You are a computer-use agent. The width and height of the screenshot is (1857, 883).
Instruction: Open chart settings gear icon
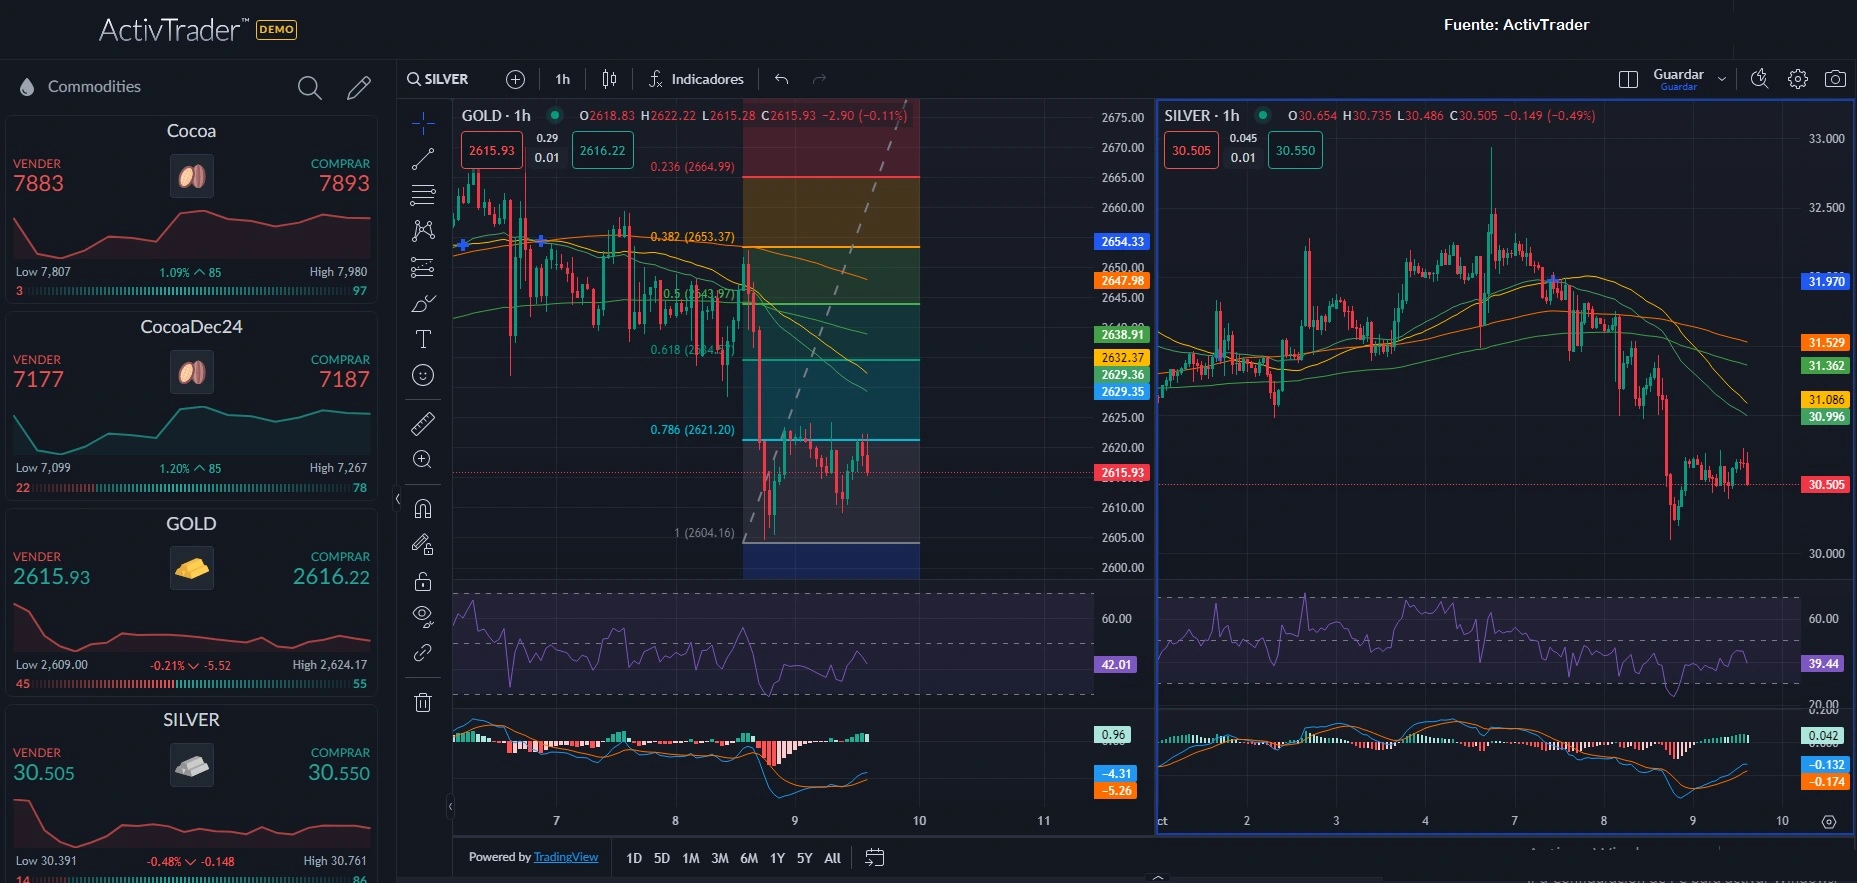[x=1797, y=79]
